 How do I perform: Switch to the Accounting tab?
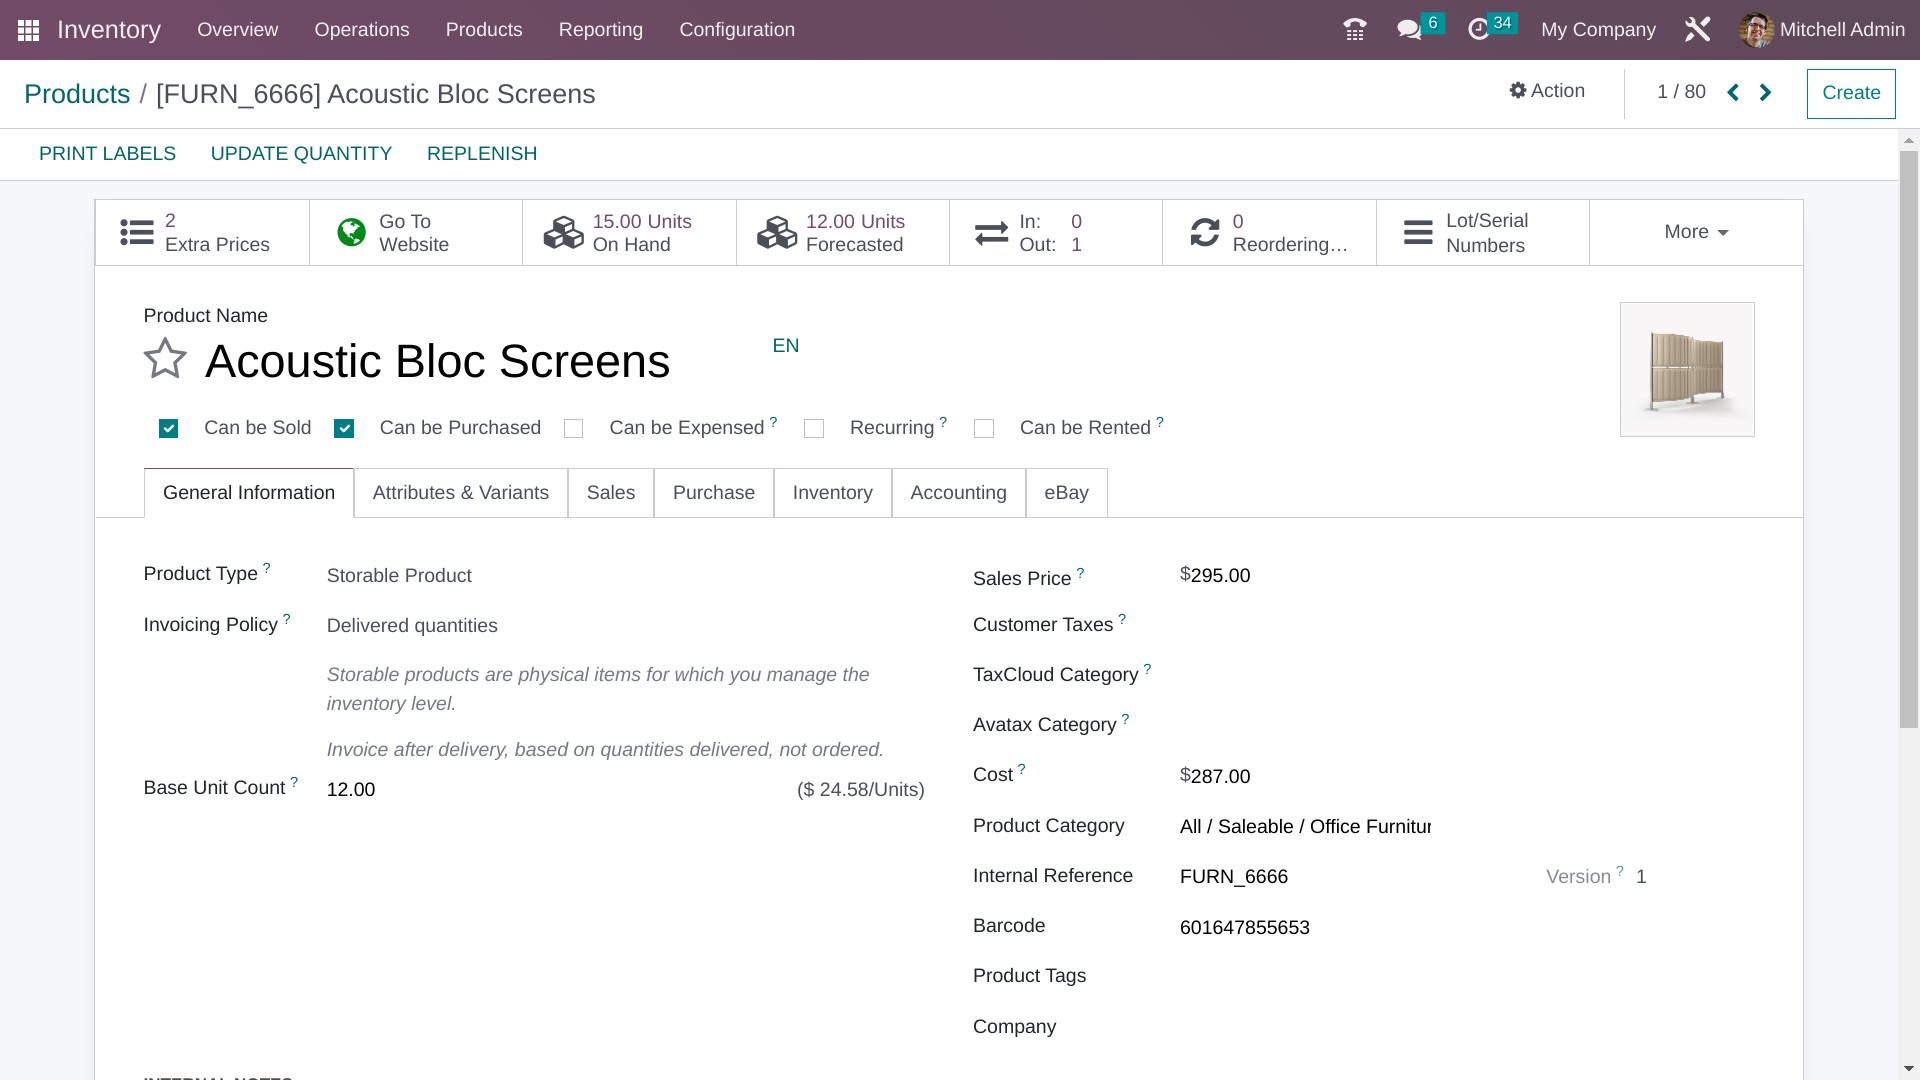pyautogui.click(x=958, y=493)
